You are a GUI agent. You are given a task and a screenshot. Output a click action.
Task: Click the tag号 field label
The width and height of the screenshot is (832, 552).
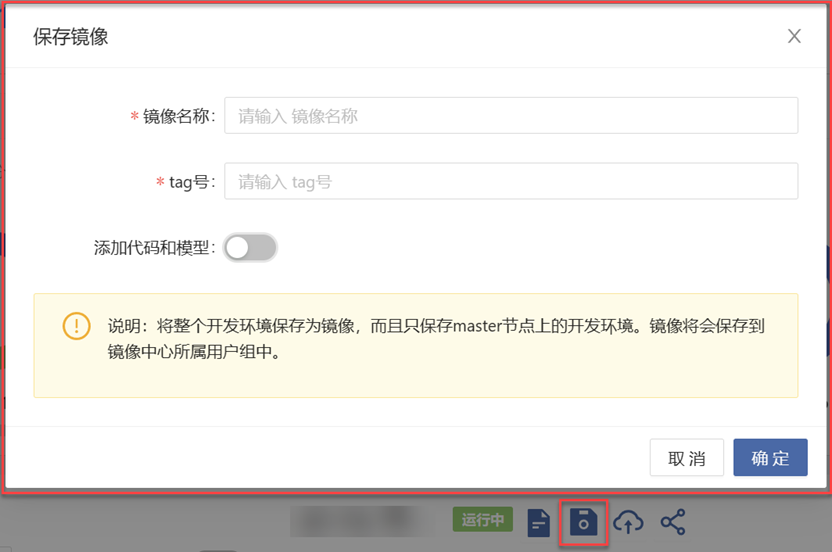192,182
